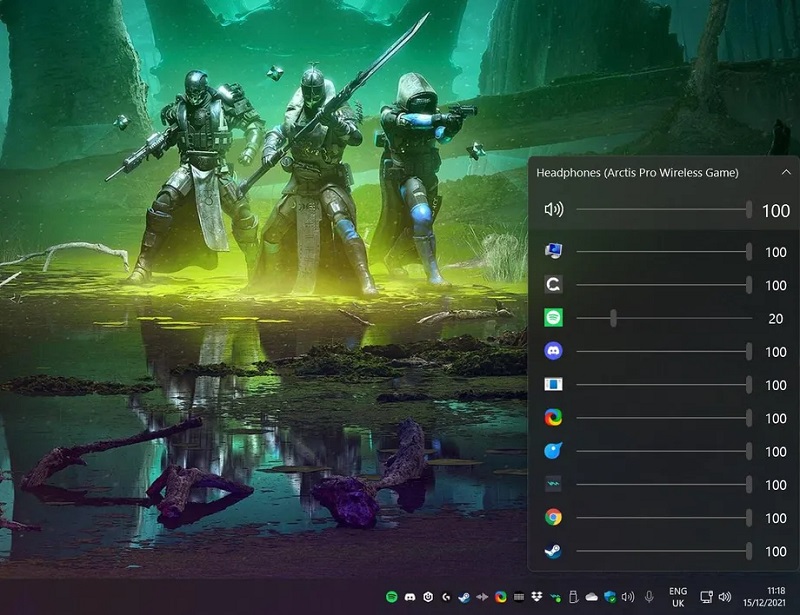Viewport: 800px width, 615px height.
Task: Click the master volume slider handle
Action: (749, 210)
